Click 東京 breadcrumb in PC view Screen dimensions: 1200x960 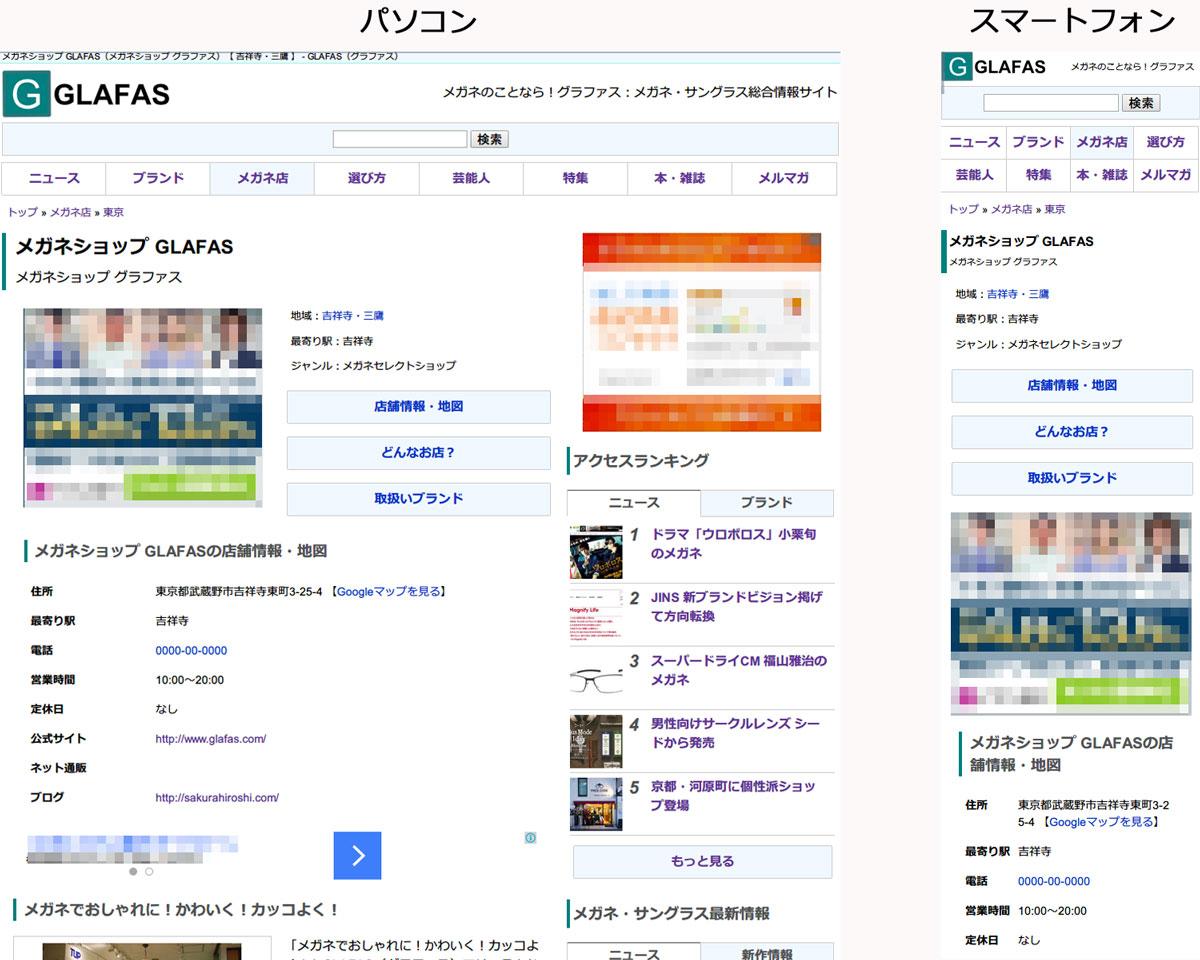113,212
